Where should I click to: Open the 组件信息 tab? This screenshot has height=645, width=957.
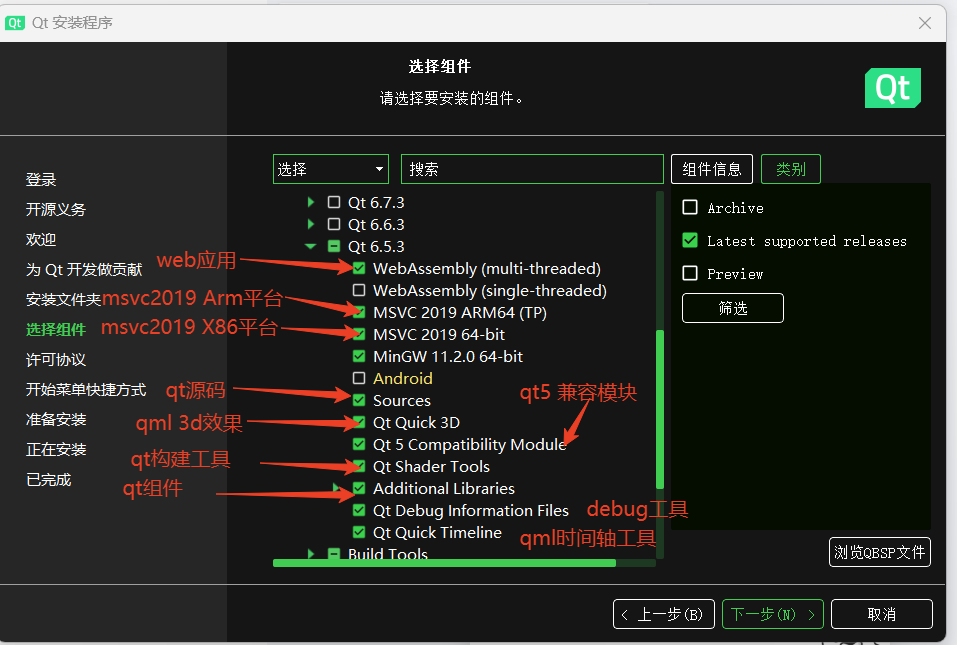(x=712, y=169)
